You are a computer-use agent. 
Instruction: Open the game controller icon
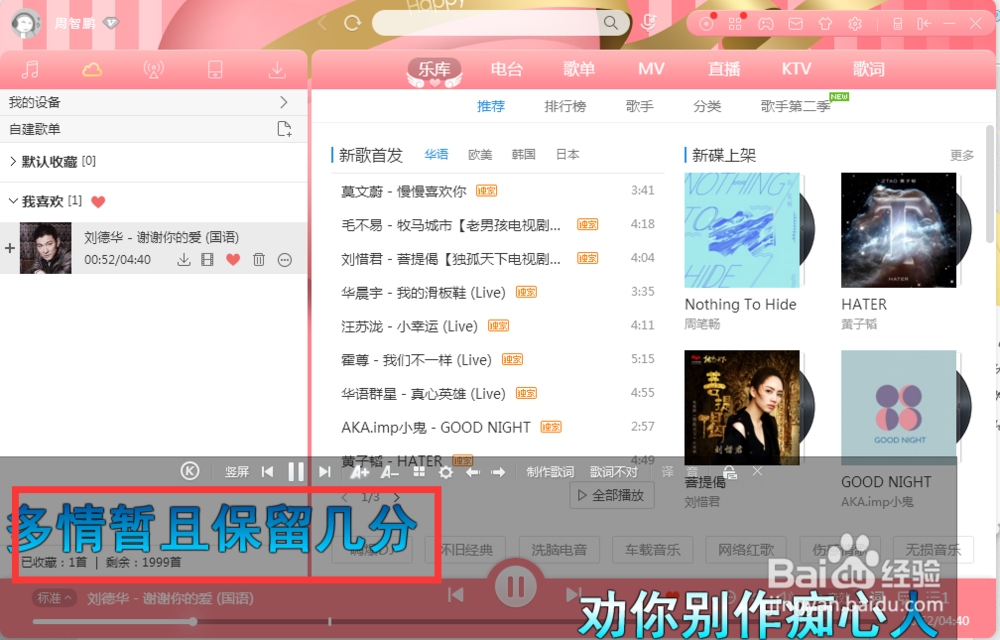point(765,24)
